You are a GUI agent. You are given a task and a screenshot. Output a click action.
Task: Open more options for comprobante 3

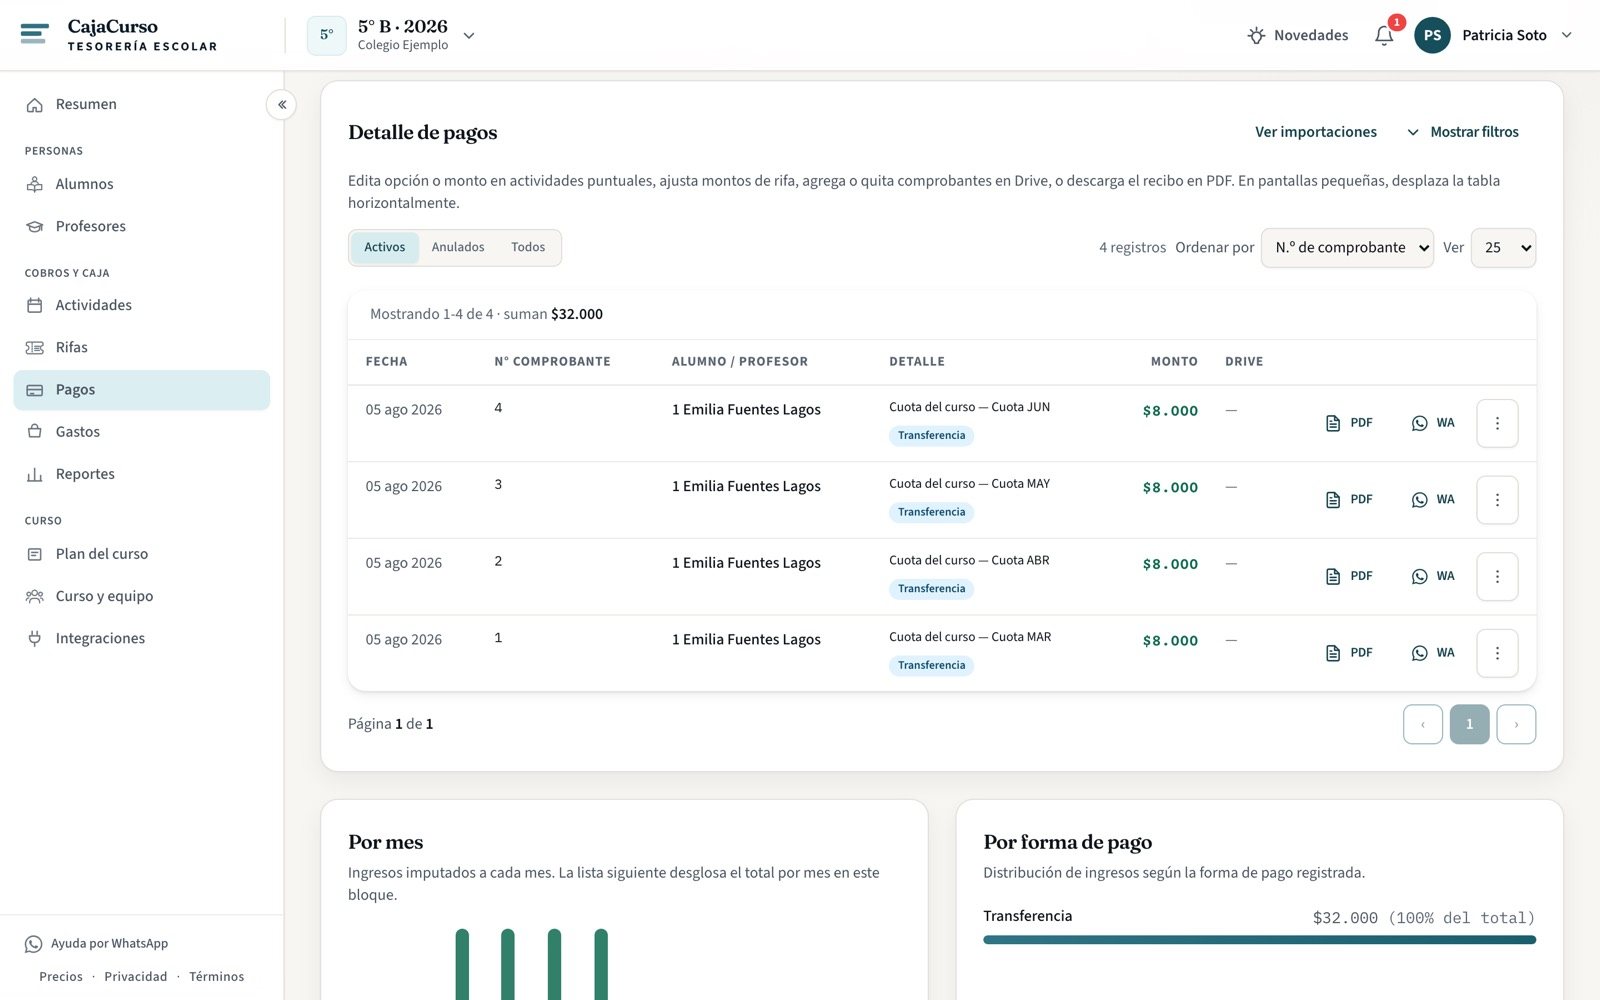[x=1497, y=500]
